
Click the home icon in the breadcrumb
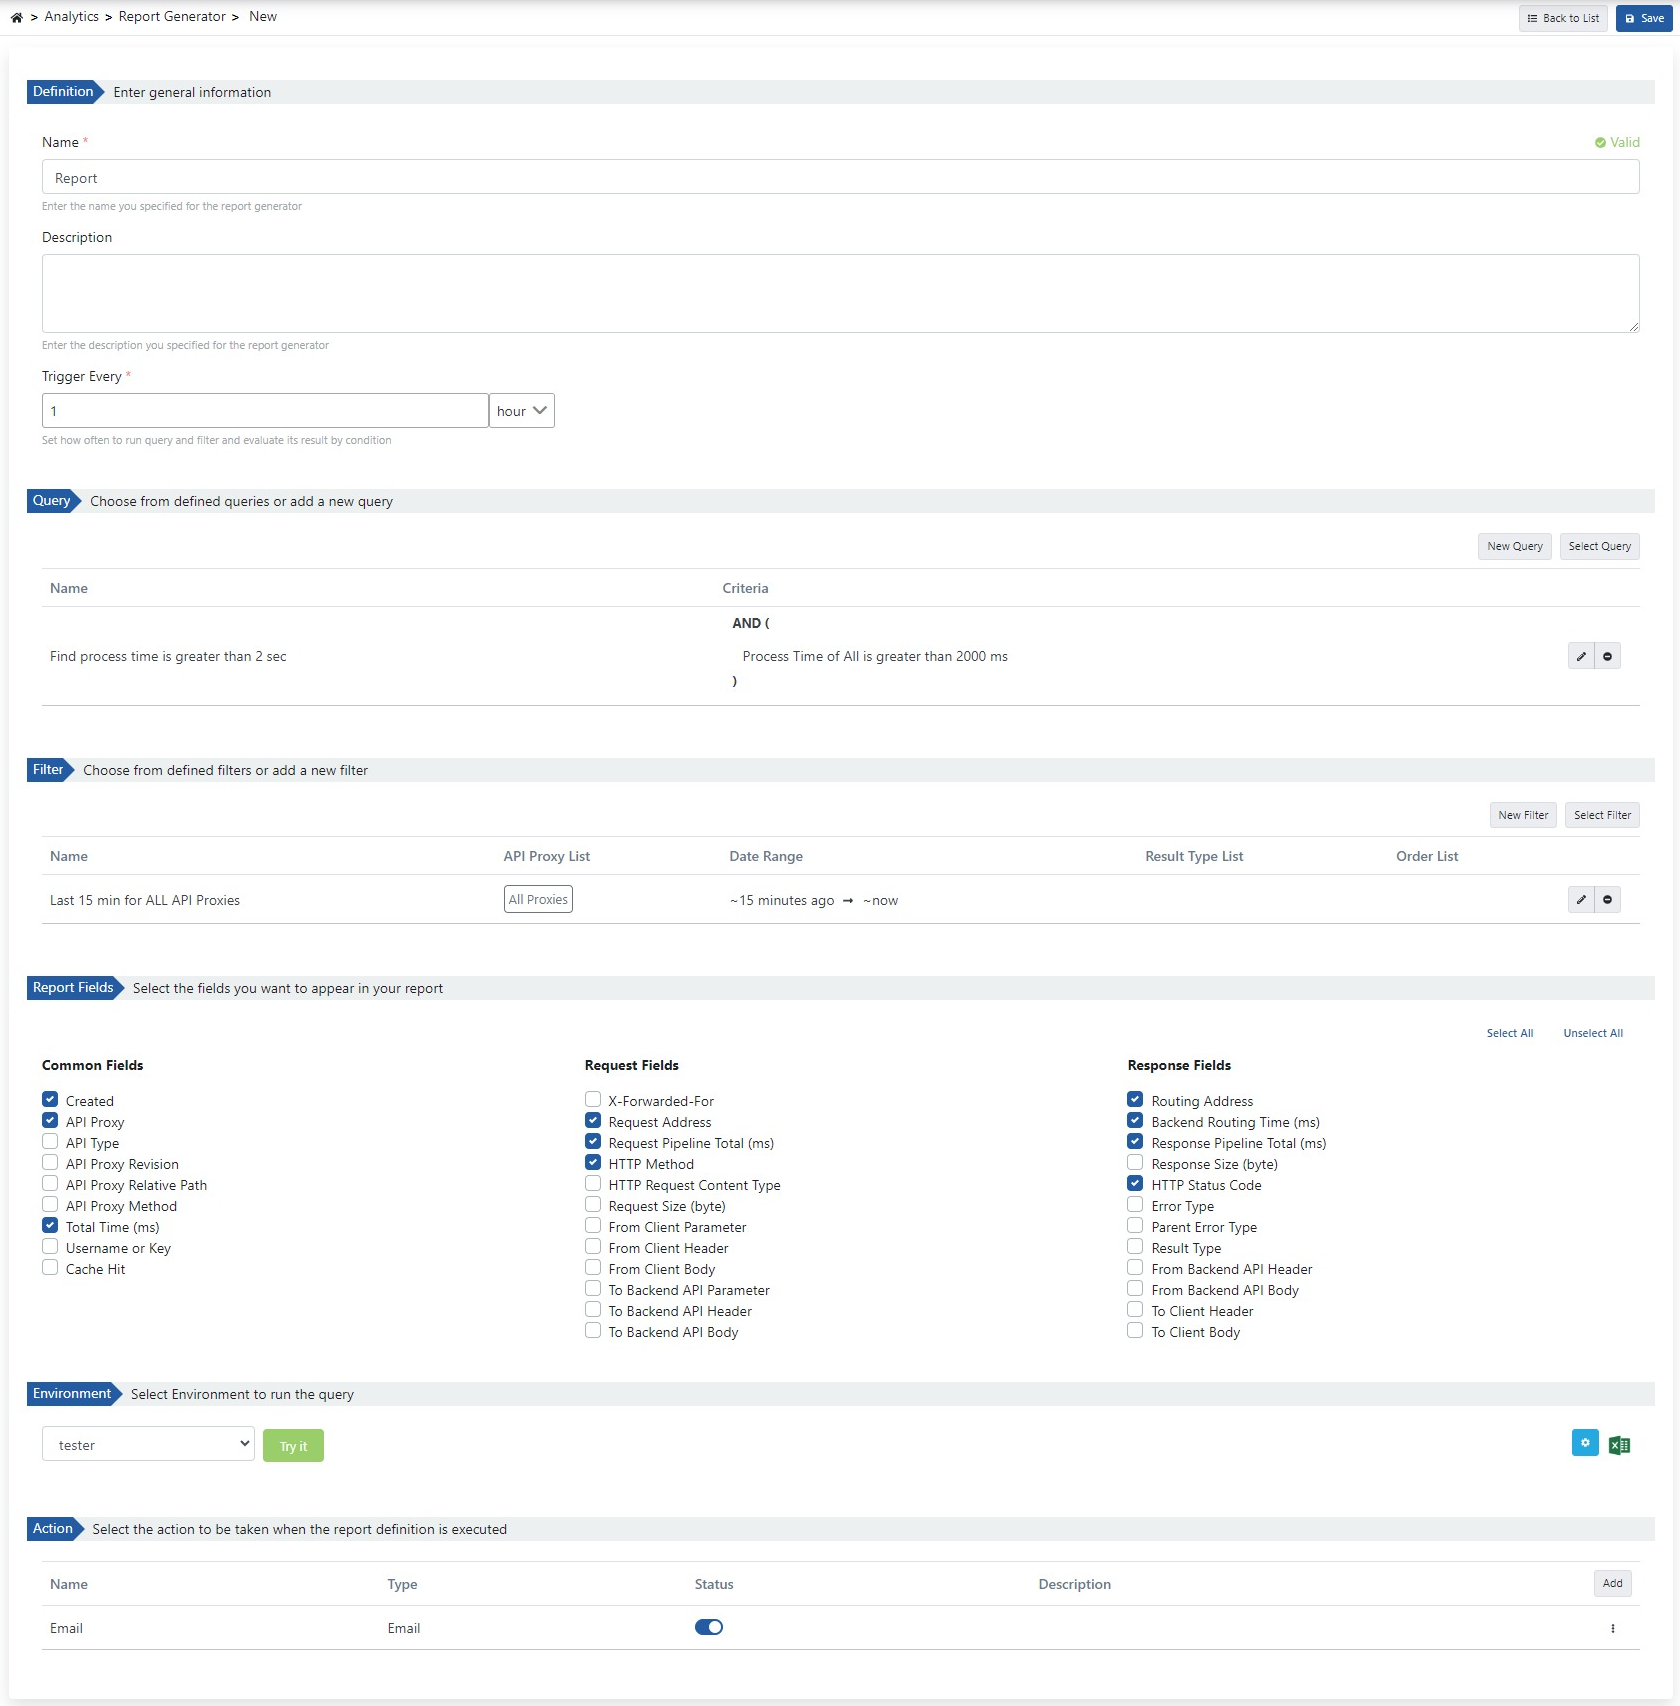click(17, 16)
